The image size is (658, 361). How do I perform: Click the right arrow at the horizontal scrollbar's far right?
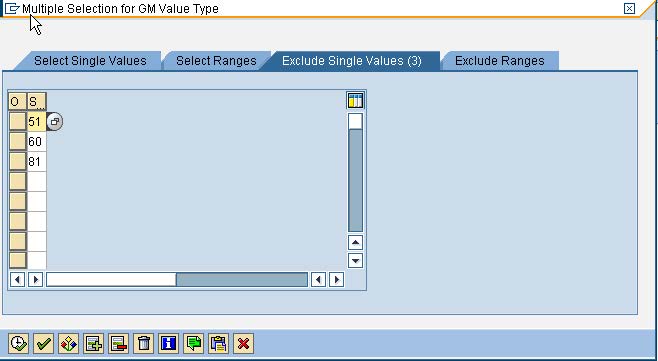click(x=337, y=280)
